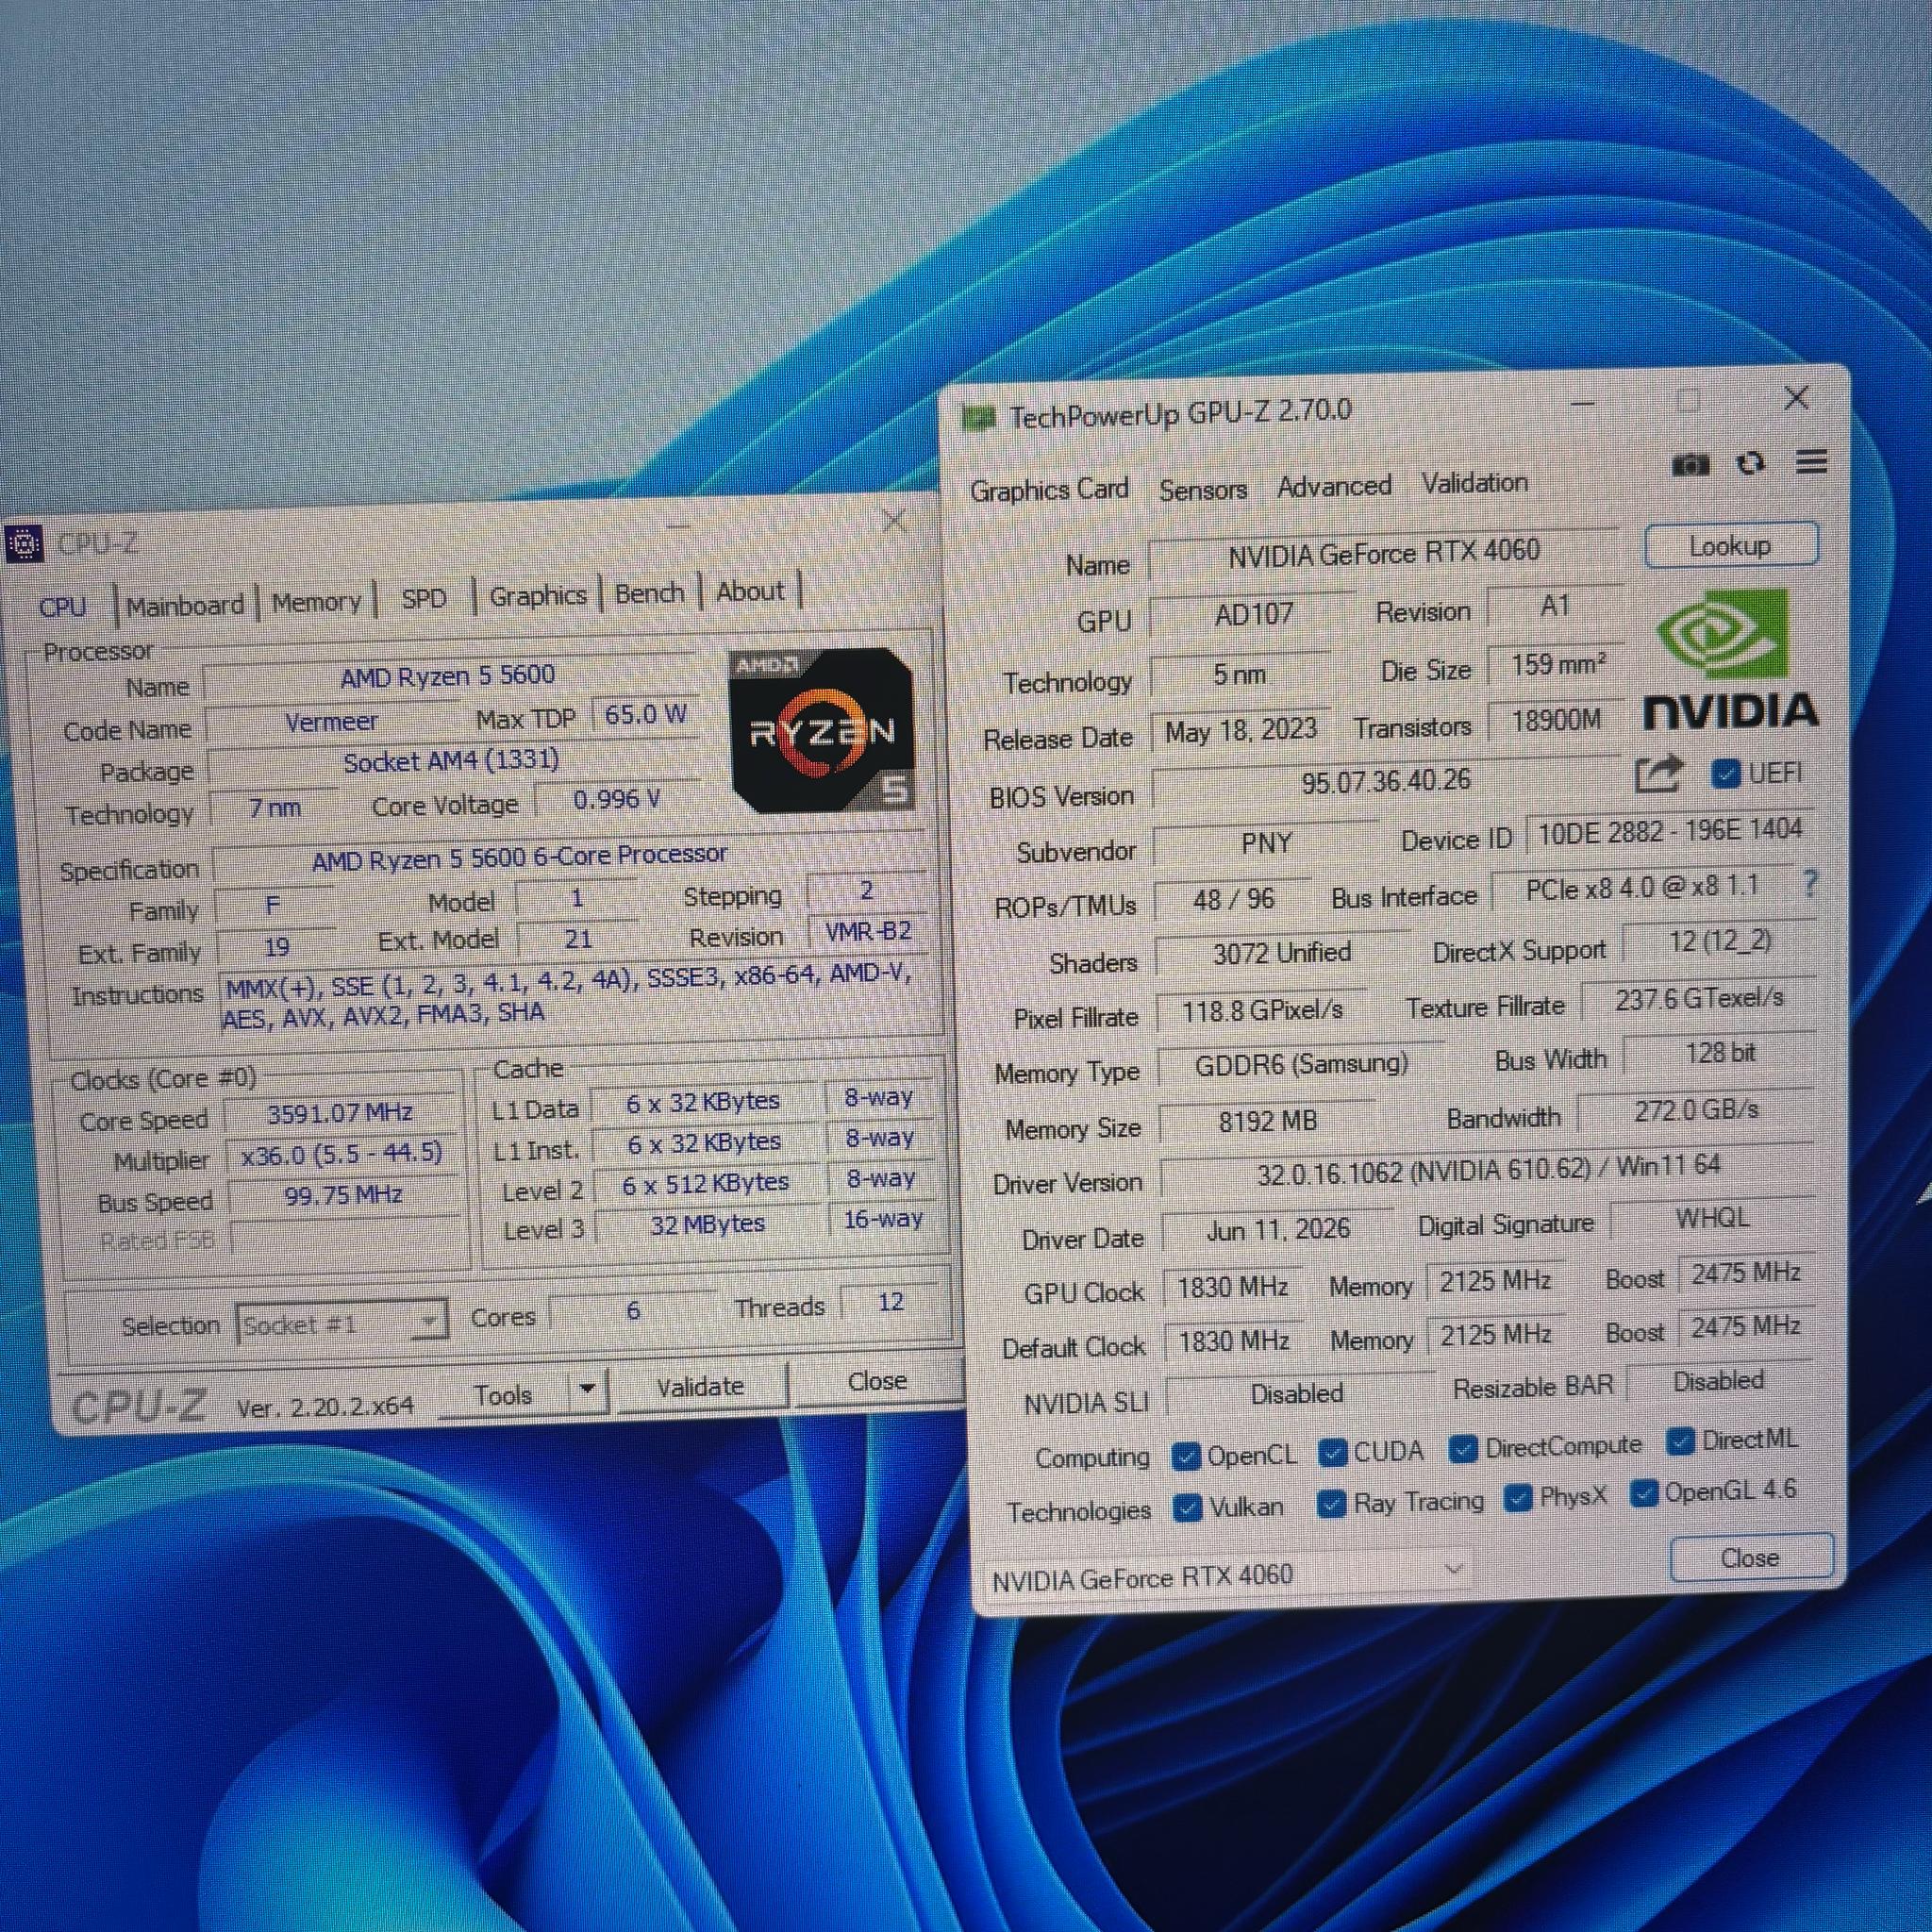Select the Bench tab in CPU-Z
The image size is (1932, 1932).
coord(649,593)
